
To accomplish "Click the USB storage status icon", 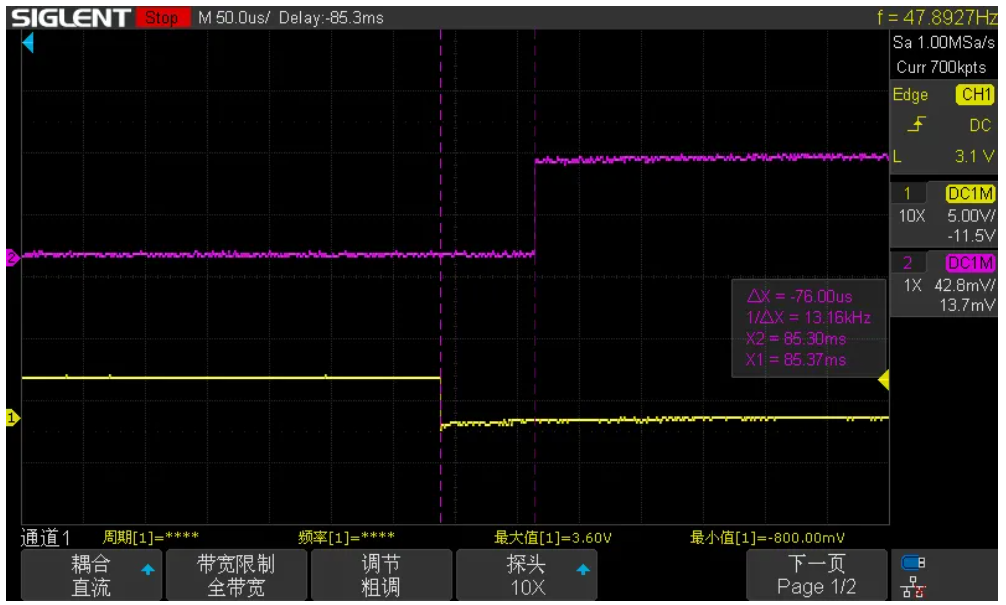I will [x=913, y=563].
